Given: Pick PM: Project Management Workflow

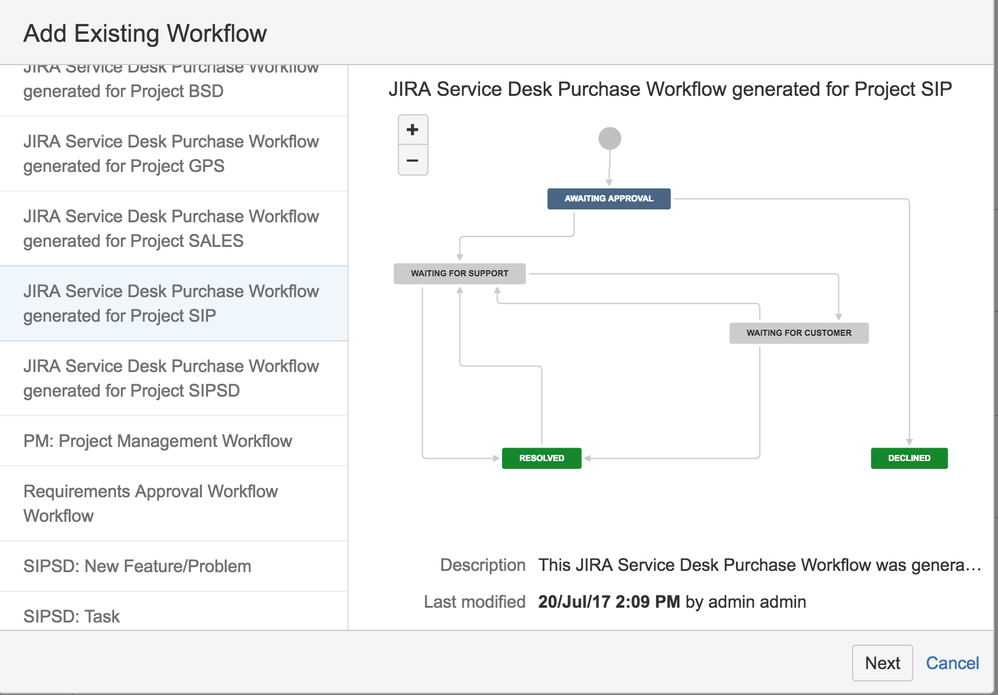Looking at the screenshot, I should 173,441.
